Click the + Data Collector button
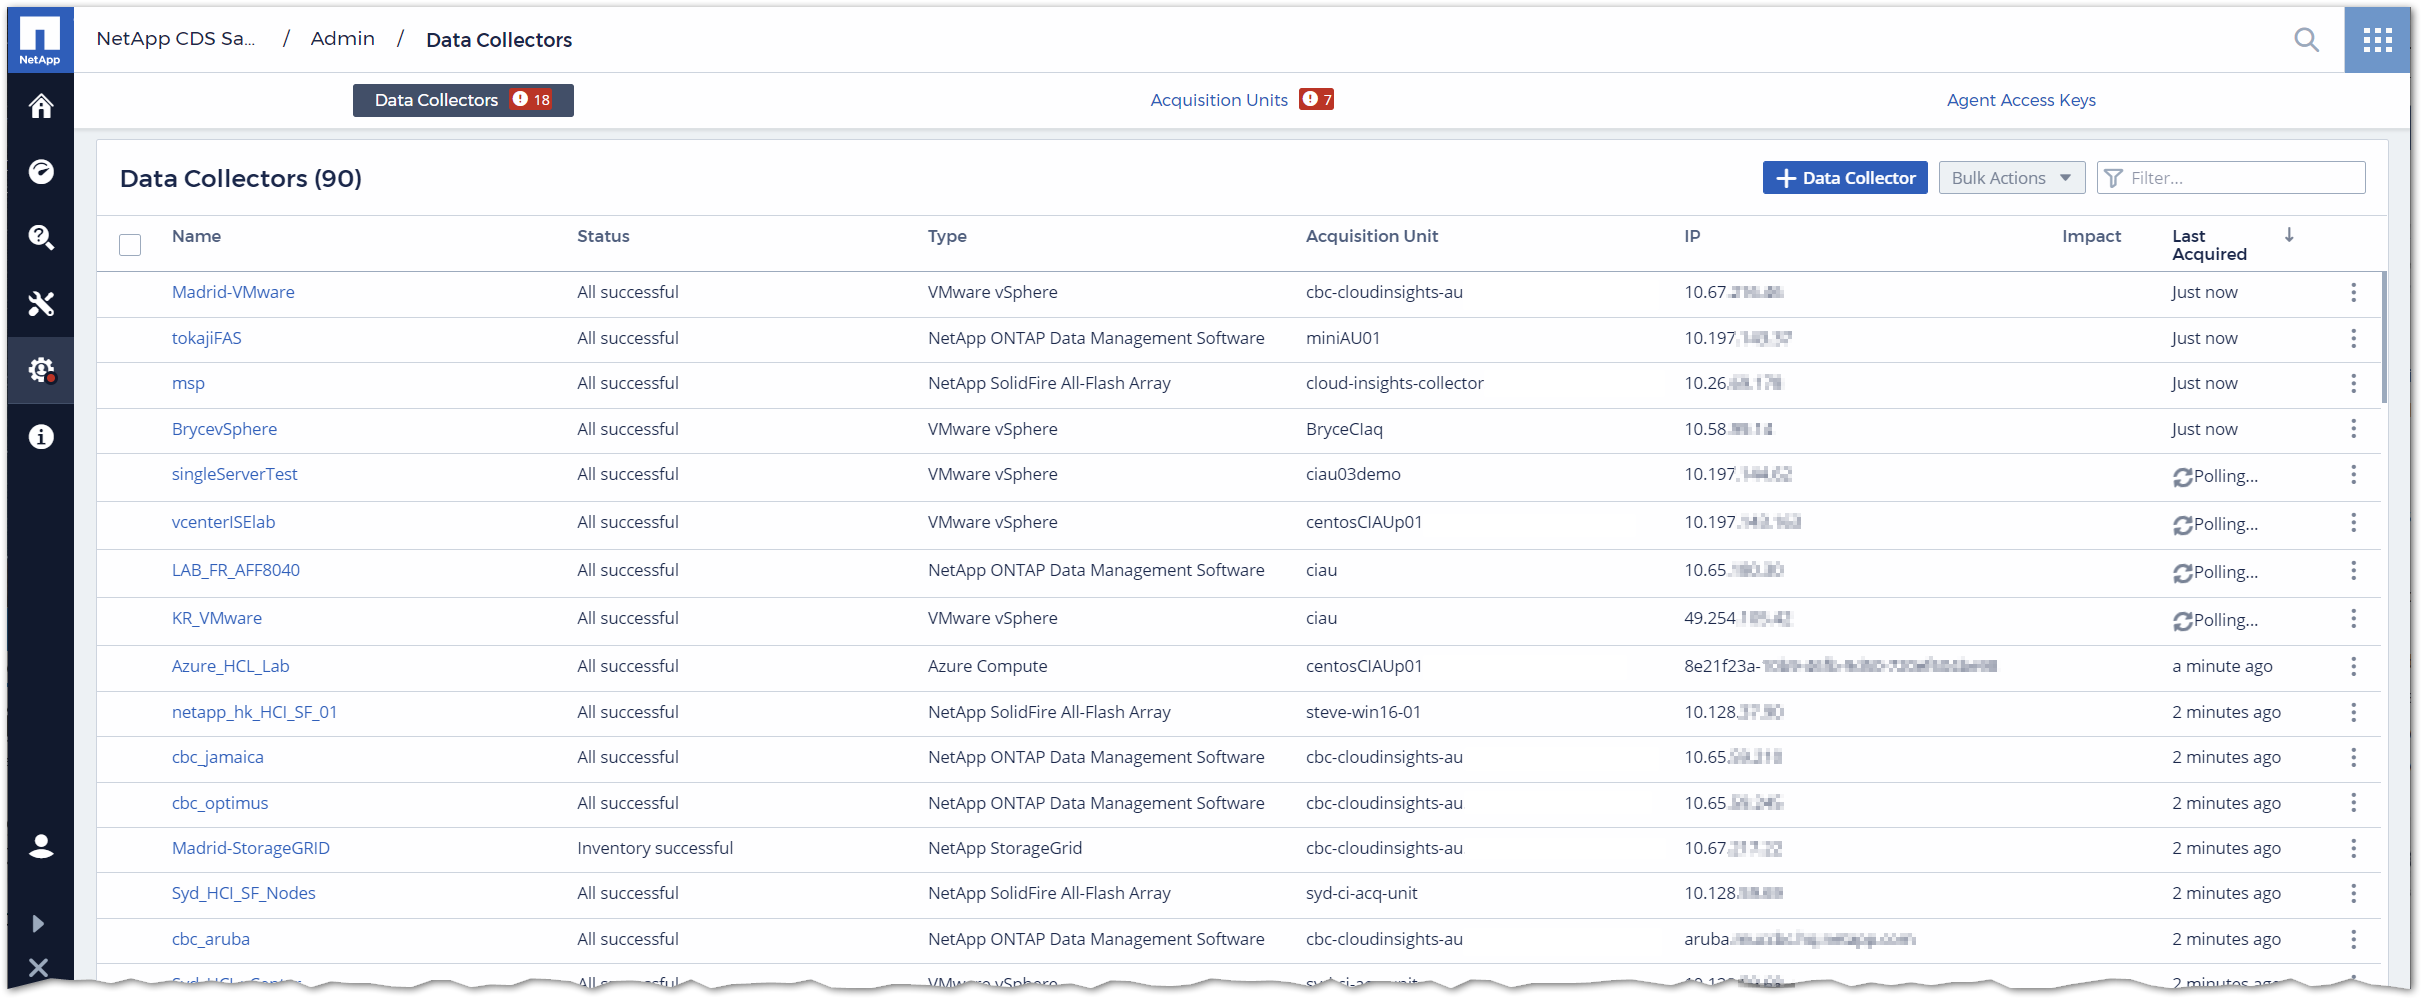 click(x=1845, y=177)
